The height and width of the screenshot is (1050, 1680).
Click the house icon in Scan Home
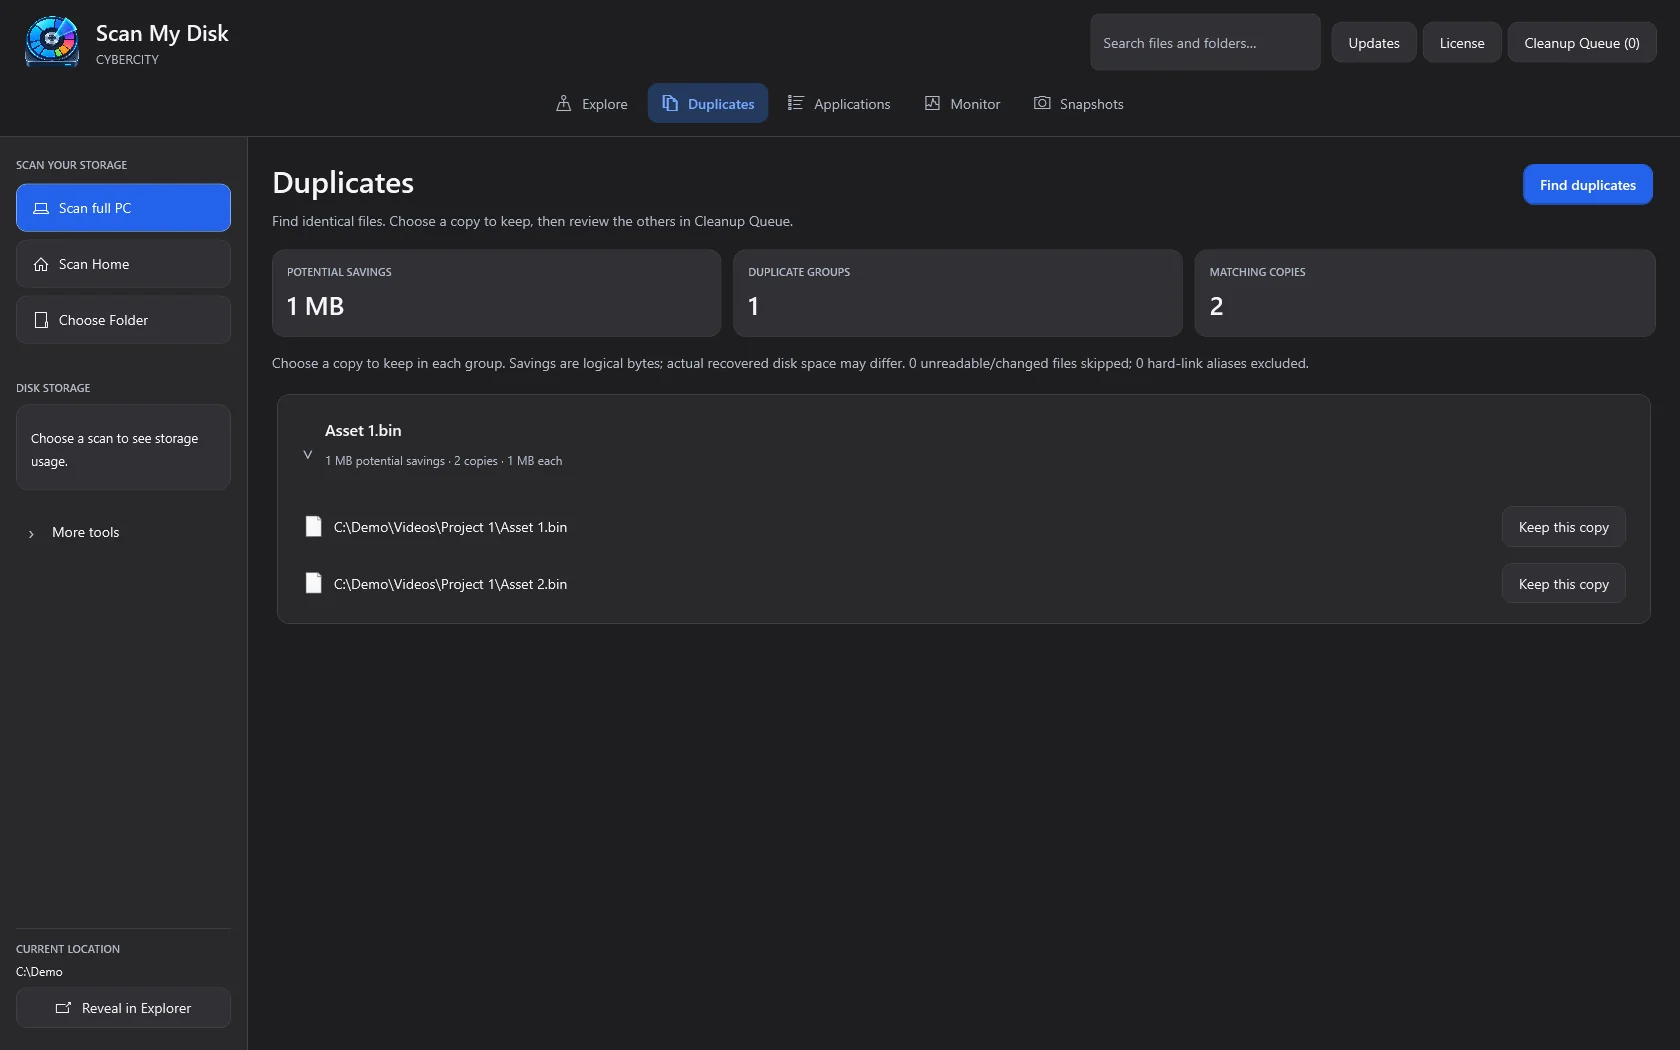(41, 264)
